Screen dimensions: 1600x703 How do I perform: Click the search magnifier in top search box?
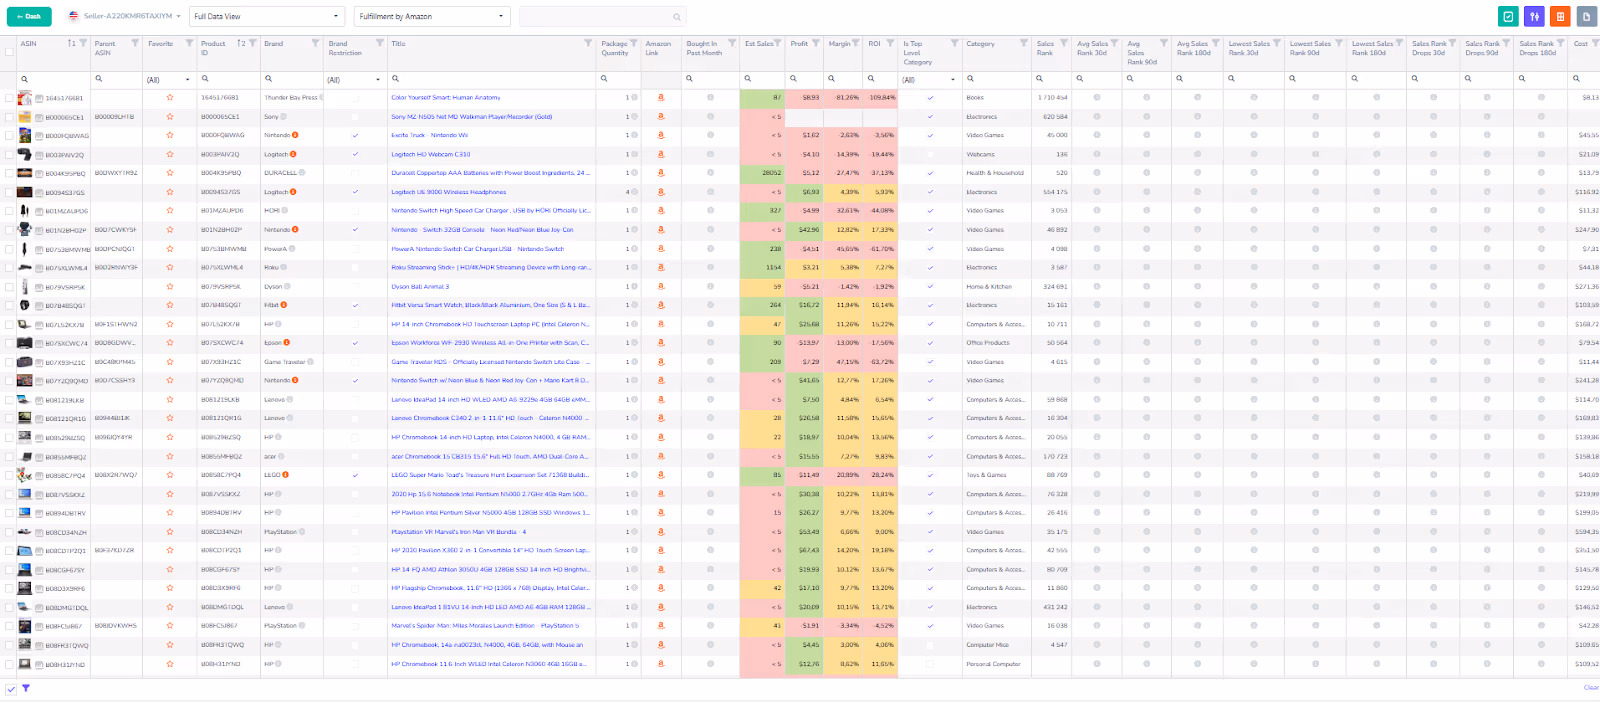pyautogui.click(x=677, y=17)
